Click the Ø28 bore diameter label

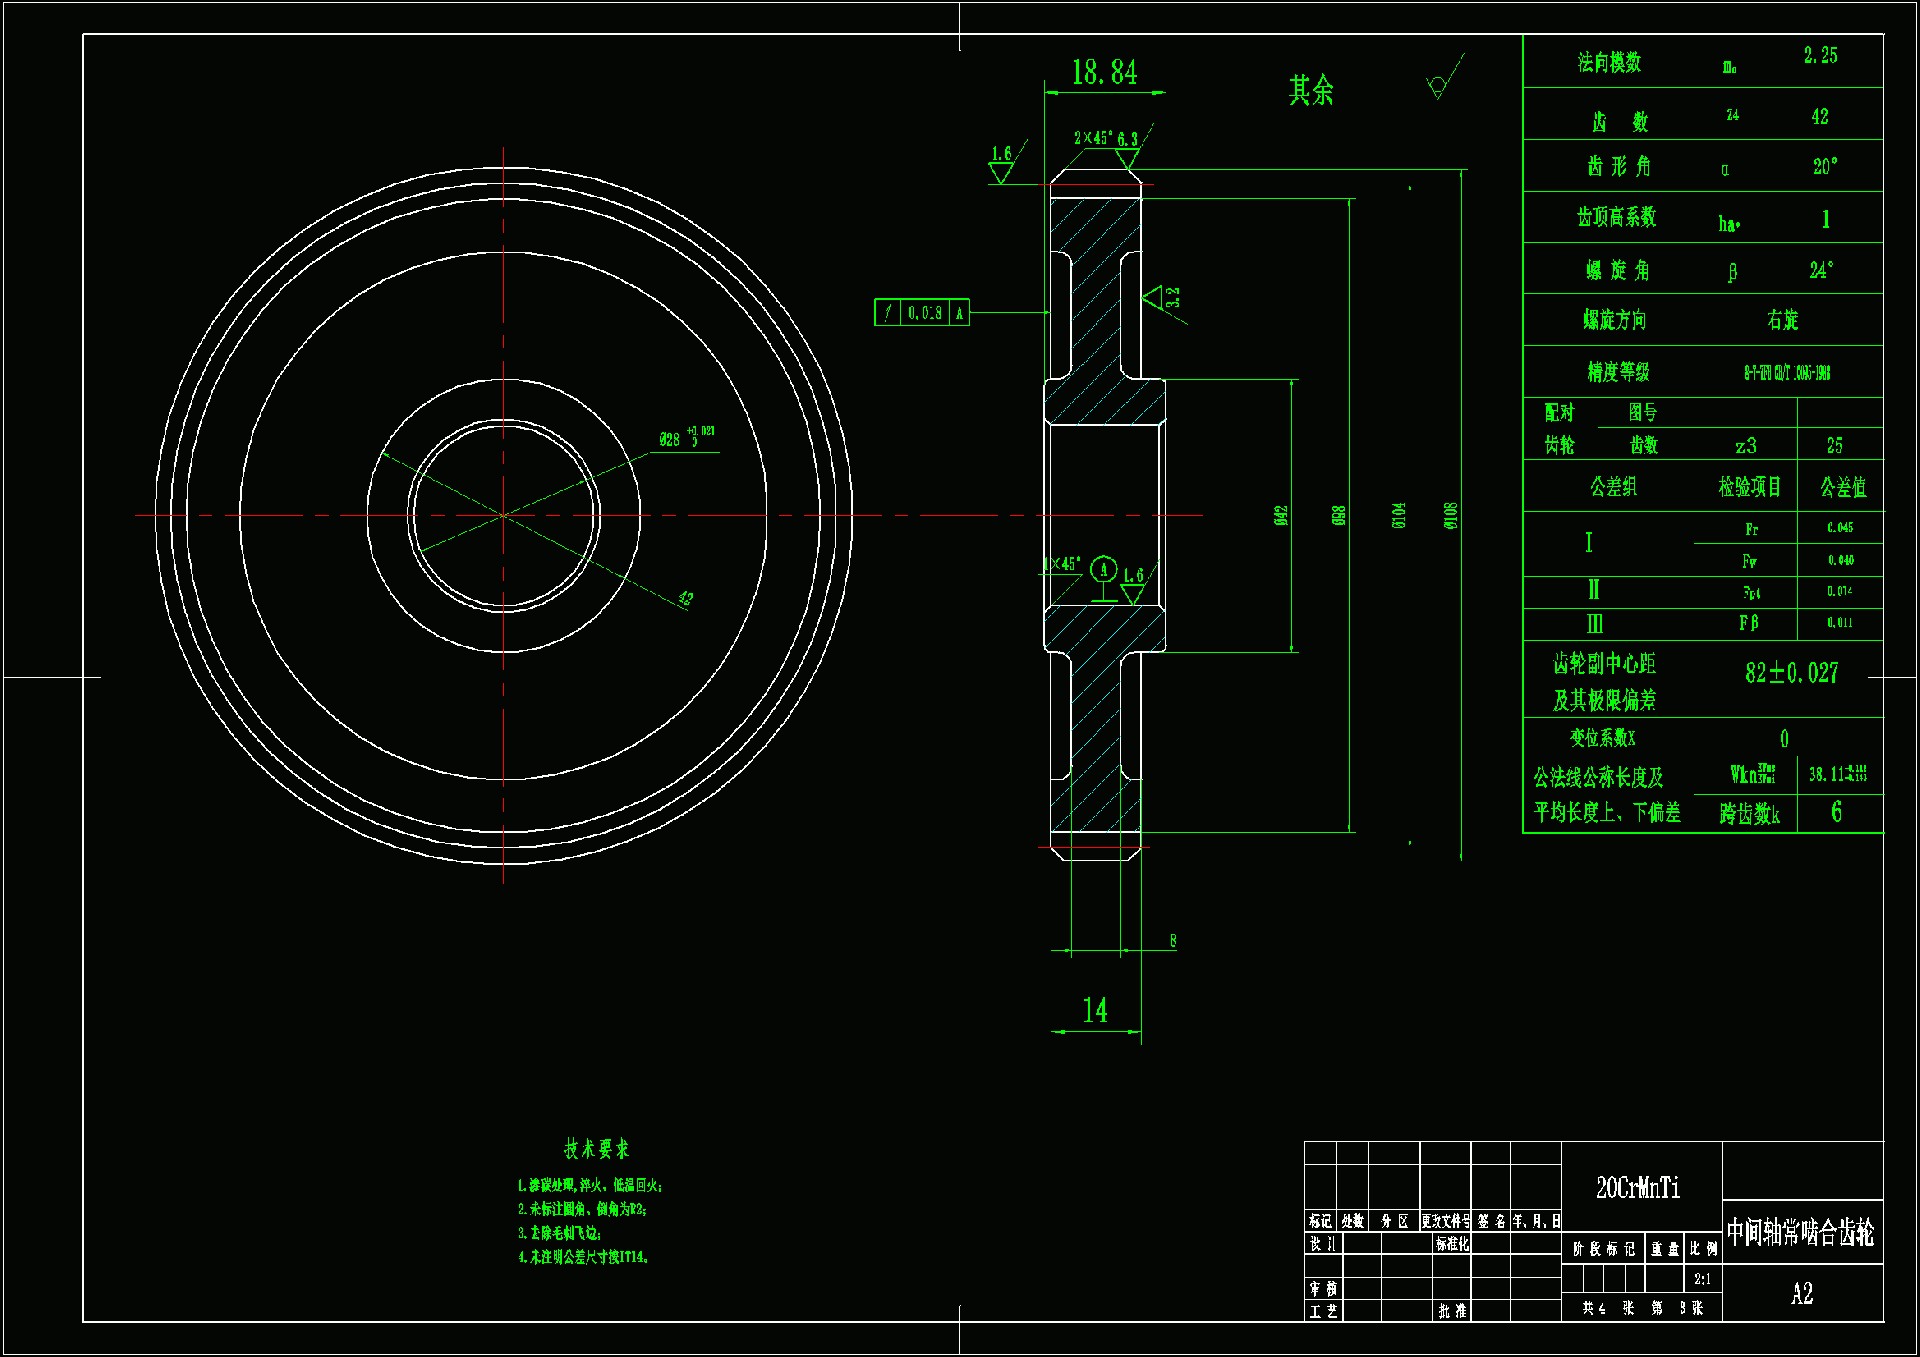click(x=671, y=439)
